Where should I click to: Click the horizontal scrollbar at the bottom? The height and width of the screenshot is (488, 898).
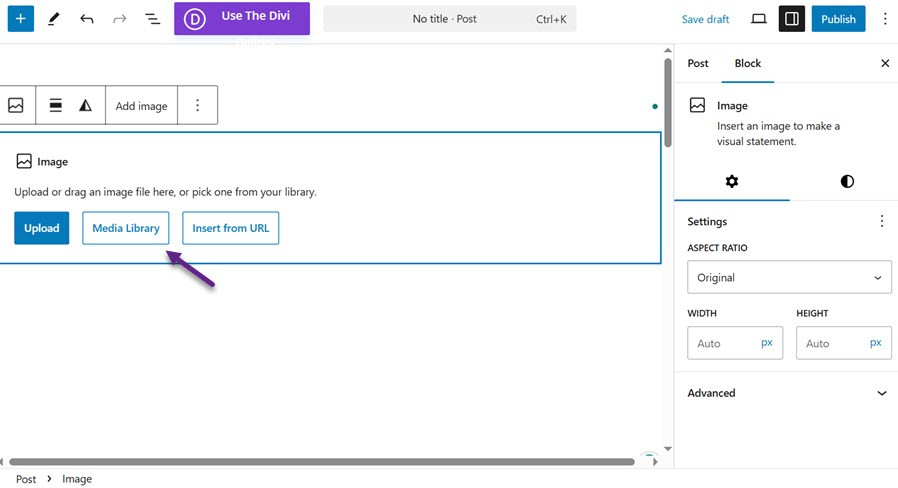tap(320, 462)
